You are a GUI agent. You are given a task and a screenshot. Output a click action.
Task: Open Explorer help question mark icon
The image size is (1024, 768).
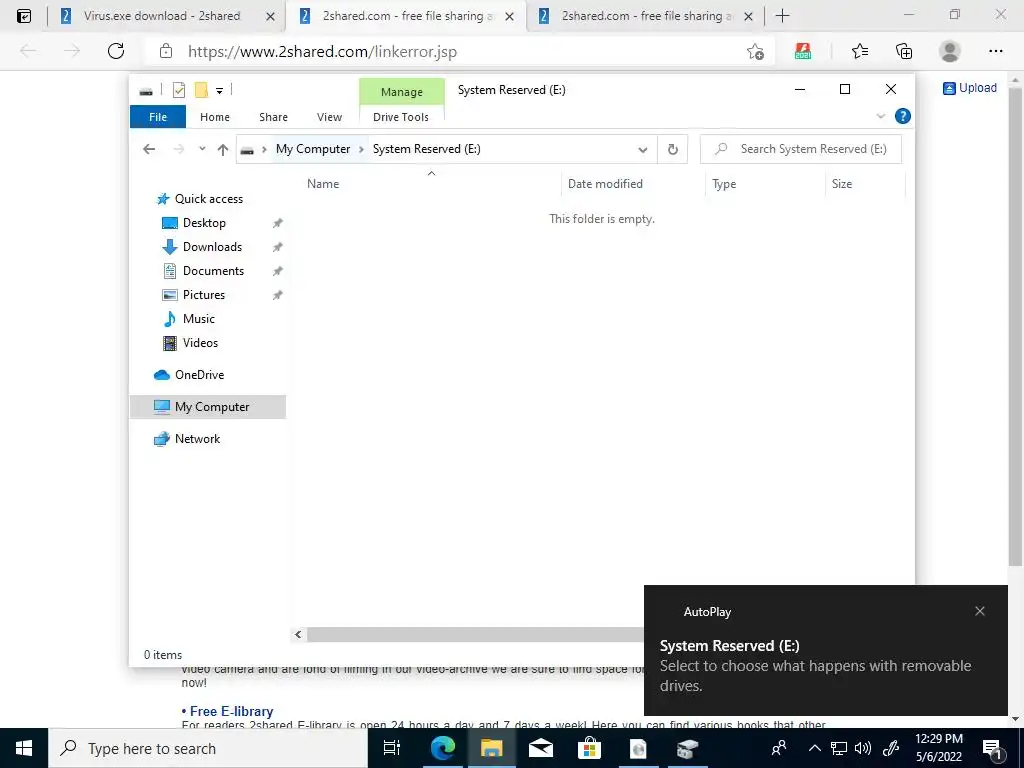pyautogui.click(x=903, y=116)
